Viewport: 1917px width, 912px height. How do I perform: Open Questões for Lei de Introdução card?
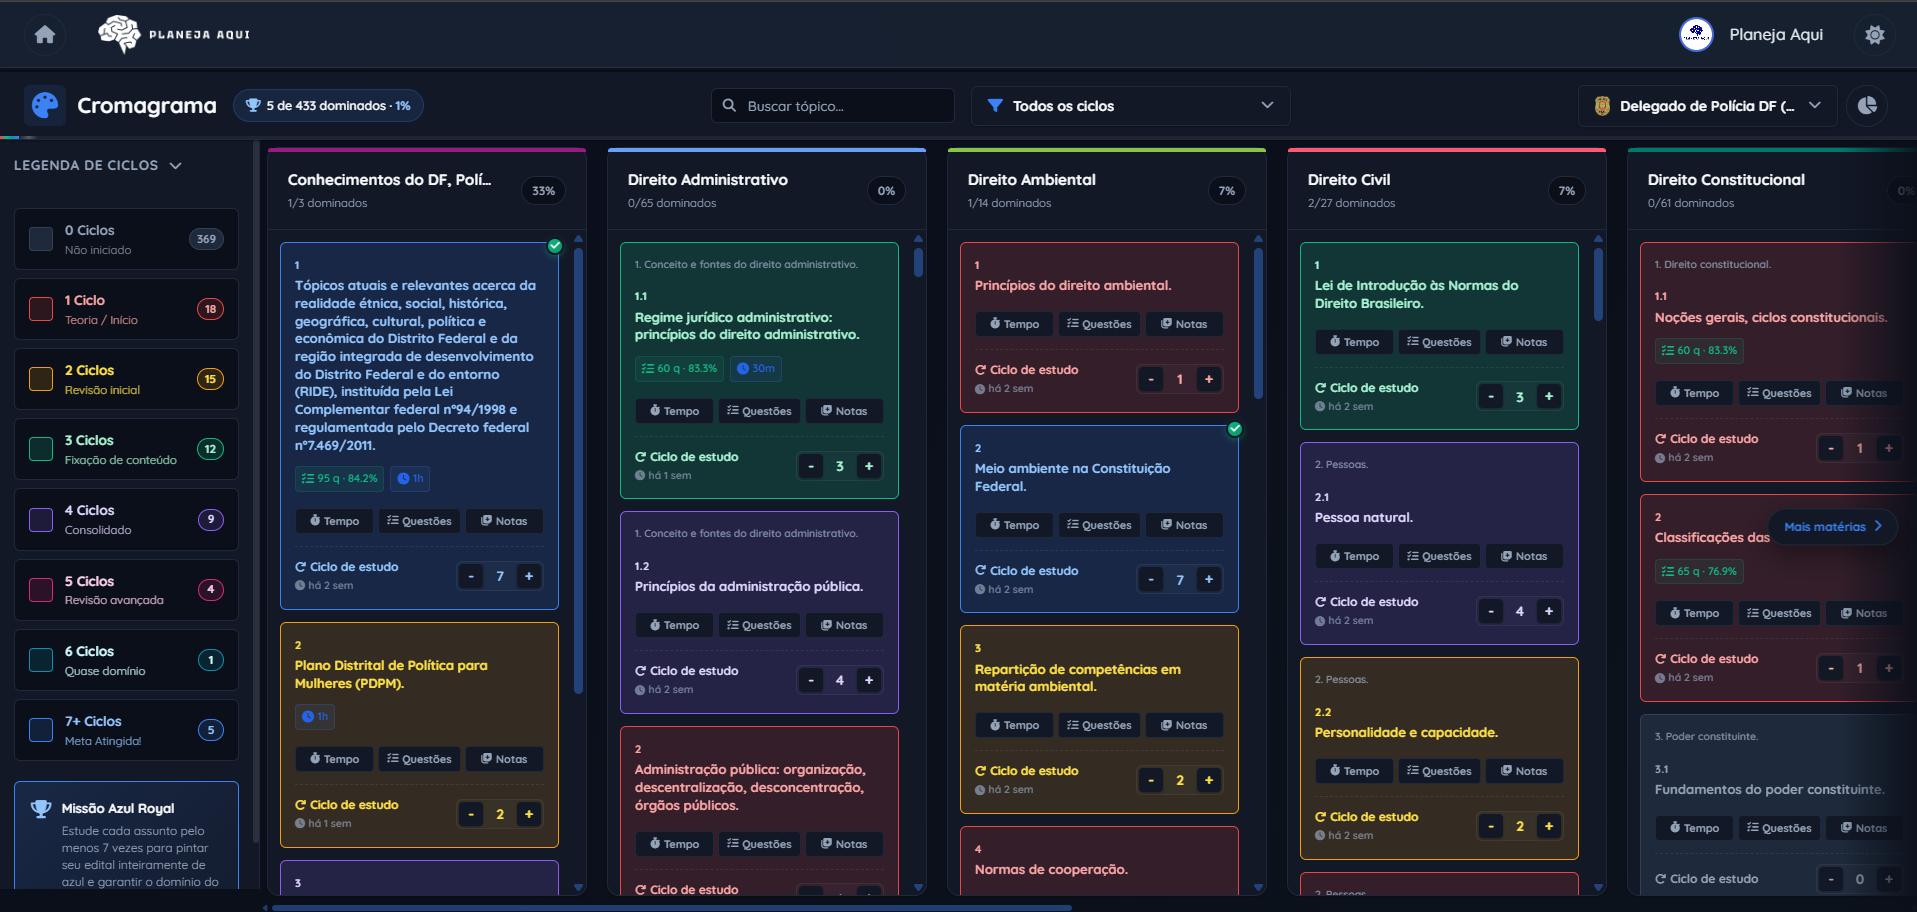(1439, 342)
